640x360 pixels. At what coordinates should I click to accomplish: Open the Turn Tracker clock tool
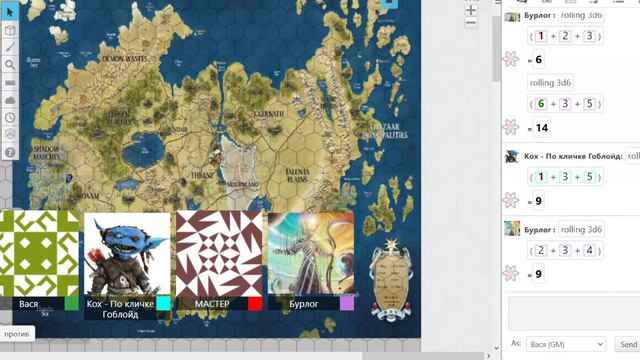(10, 117)
